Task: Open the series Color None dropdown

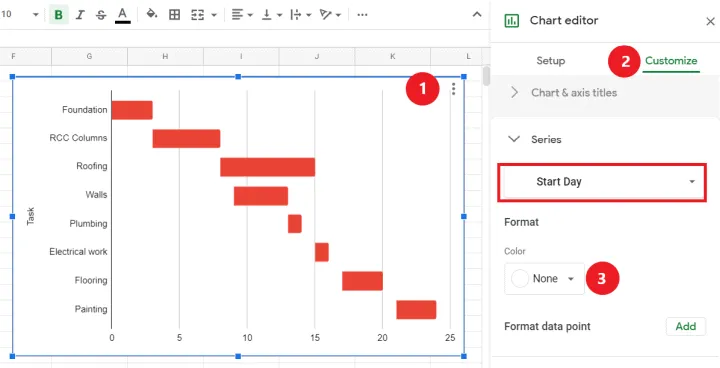Action: [x=544, y=278]
